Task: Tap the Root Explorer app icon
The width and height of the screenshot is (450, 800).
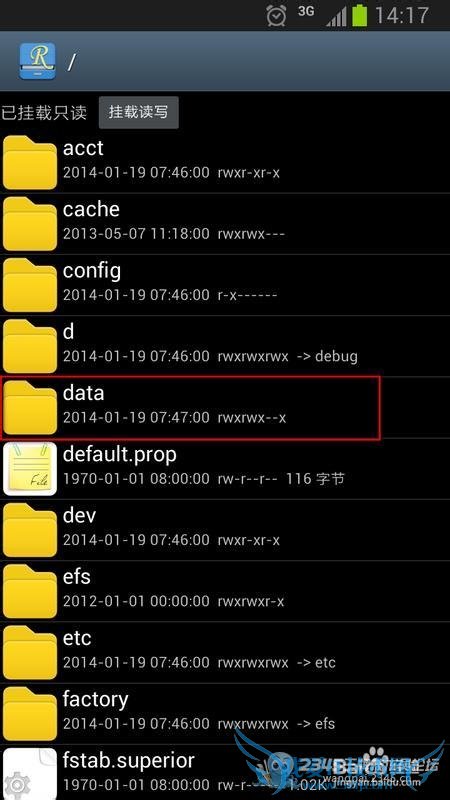Action: [x=37, y=61]
